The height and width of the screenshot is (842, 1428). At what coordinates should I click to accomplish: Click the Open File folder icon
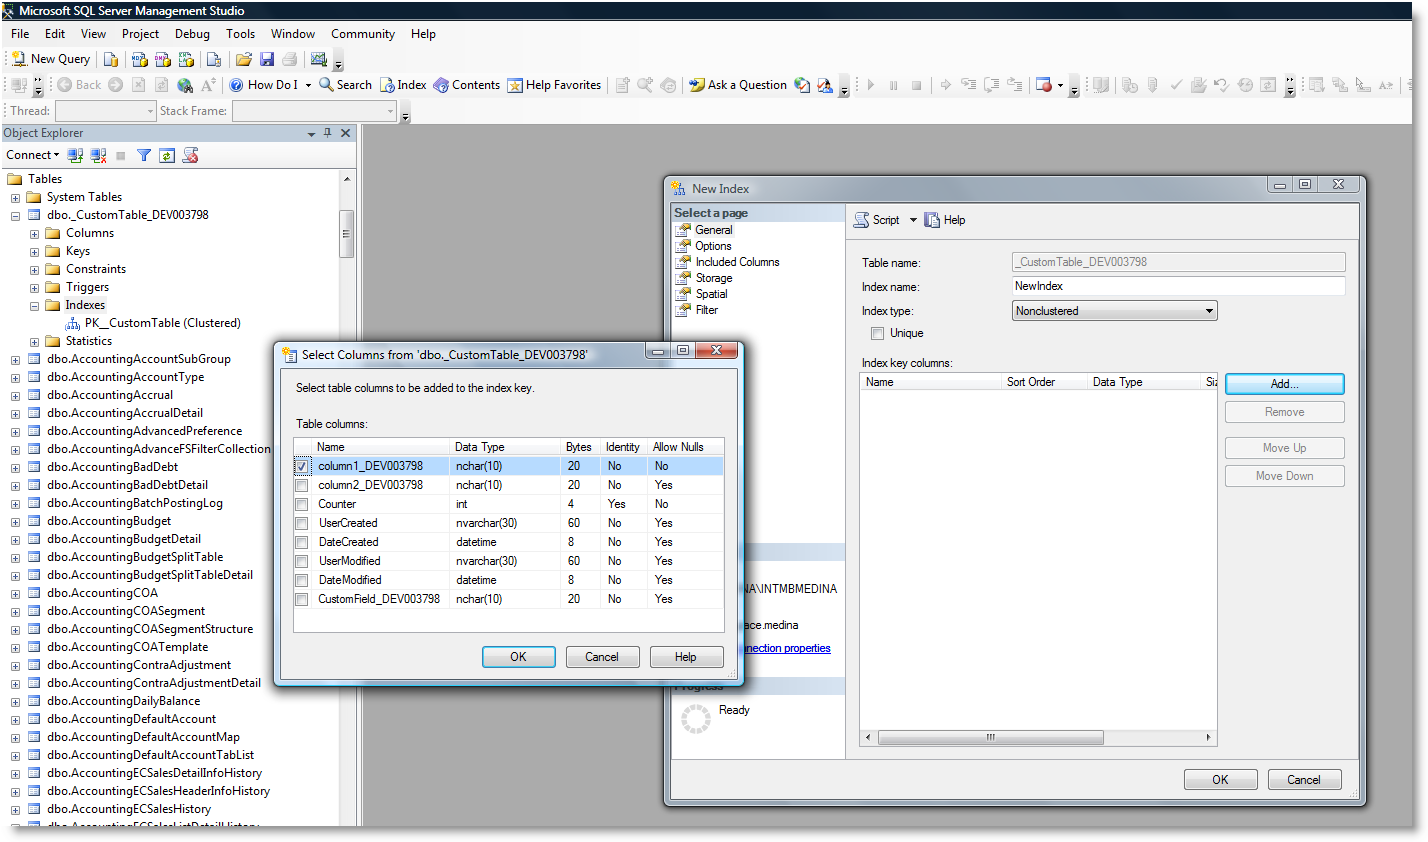[244, 59]
